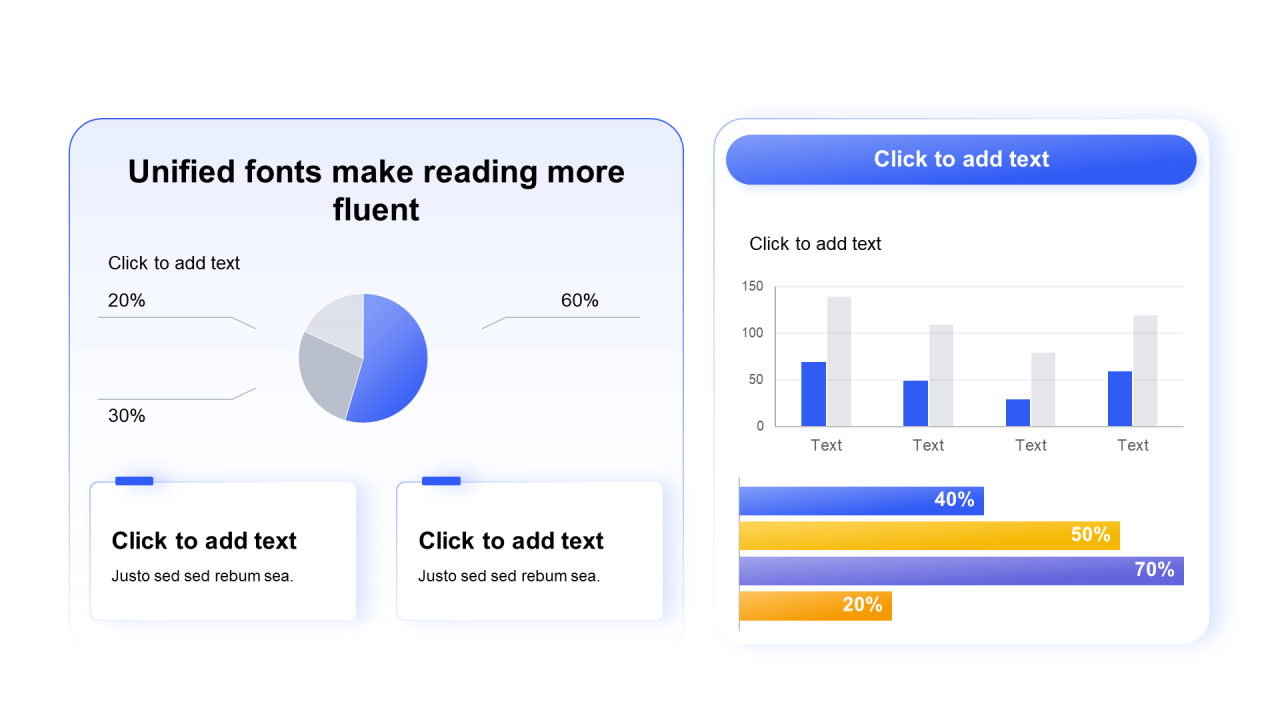This screenshot has height=720, width=1280.
Task: Select "Justo sed sed rebum sea." in left card
Action: (202, 576)
